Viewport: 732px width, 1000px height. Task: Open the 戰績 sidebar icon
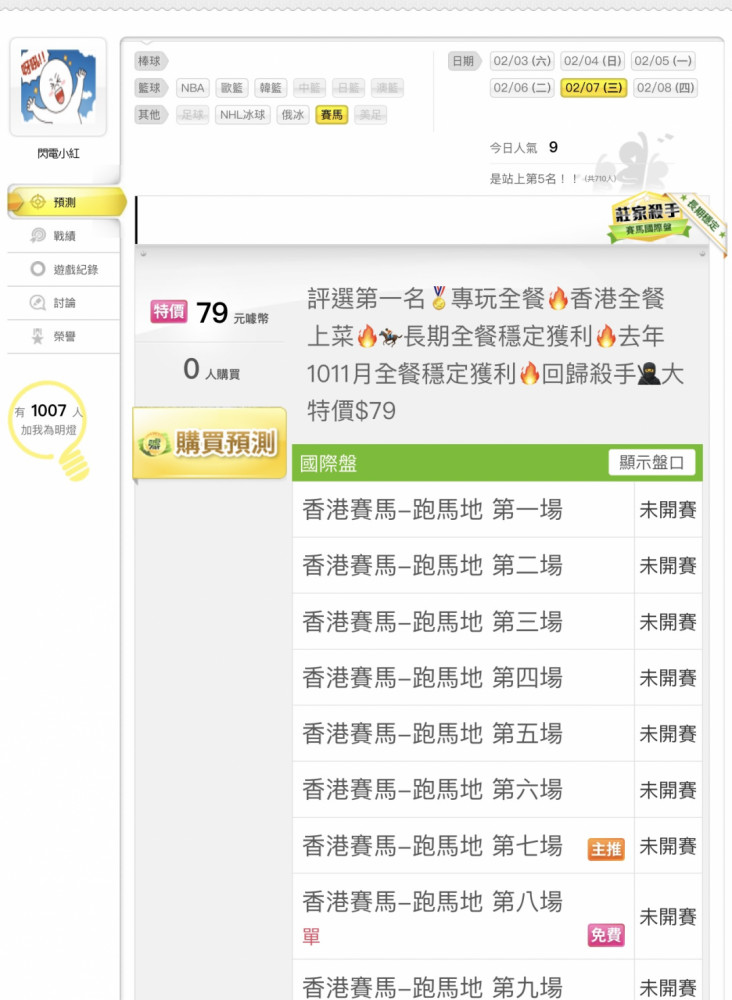coord(38,235)
